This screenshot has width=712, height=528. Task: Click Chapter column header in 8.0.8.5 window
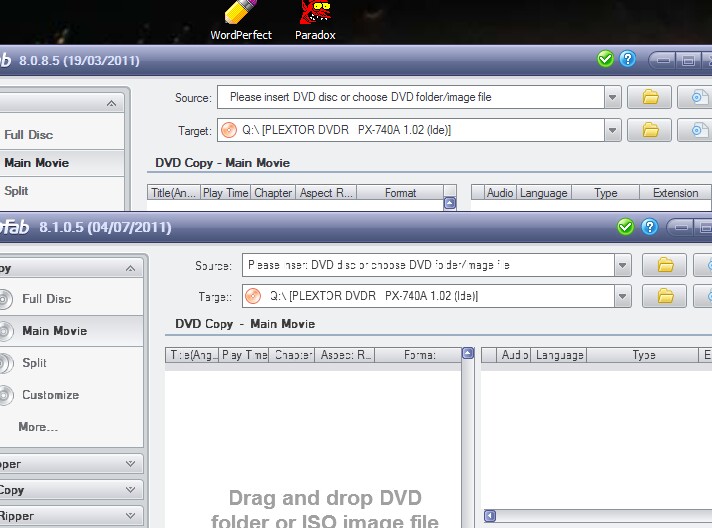coord(273,193)
